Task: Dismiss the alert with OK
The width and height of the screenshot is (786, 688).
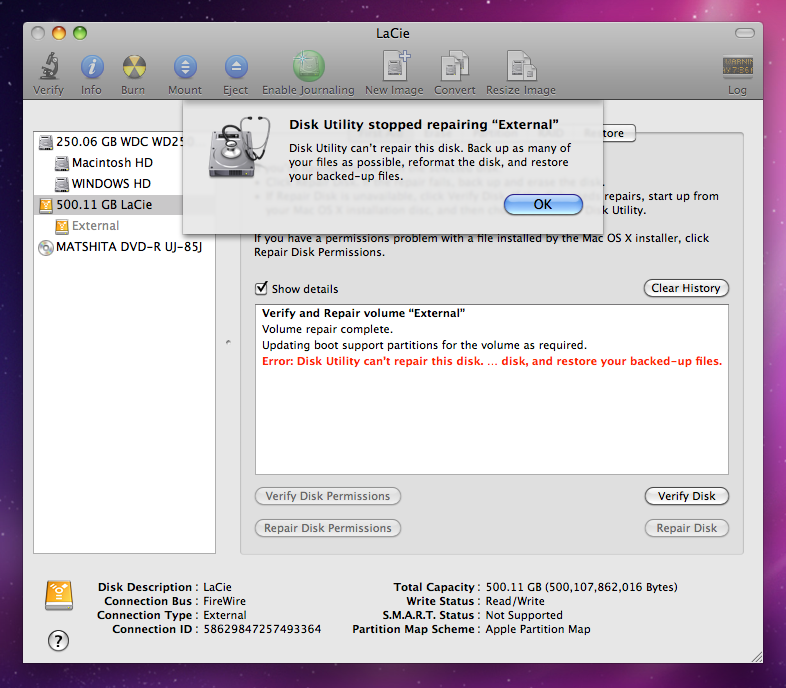Action: point(543,205)
